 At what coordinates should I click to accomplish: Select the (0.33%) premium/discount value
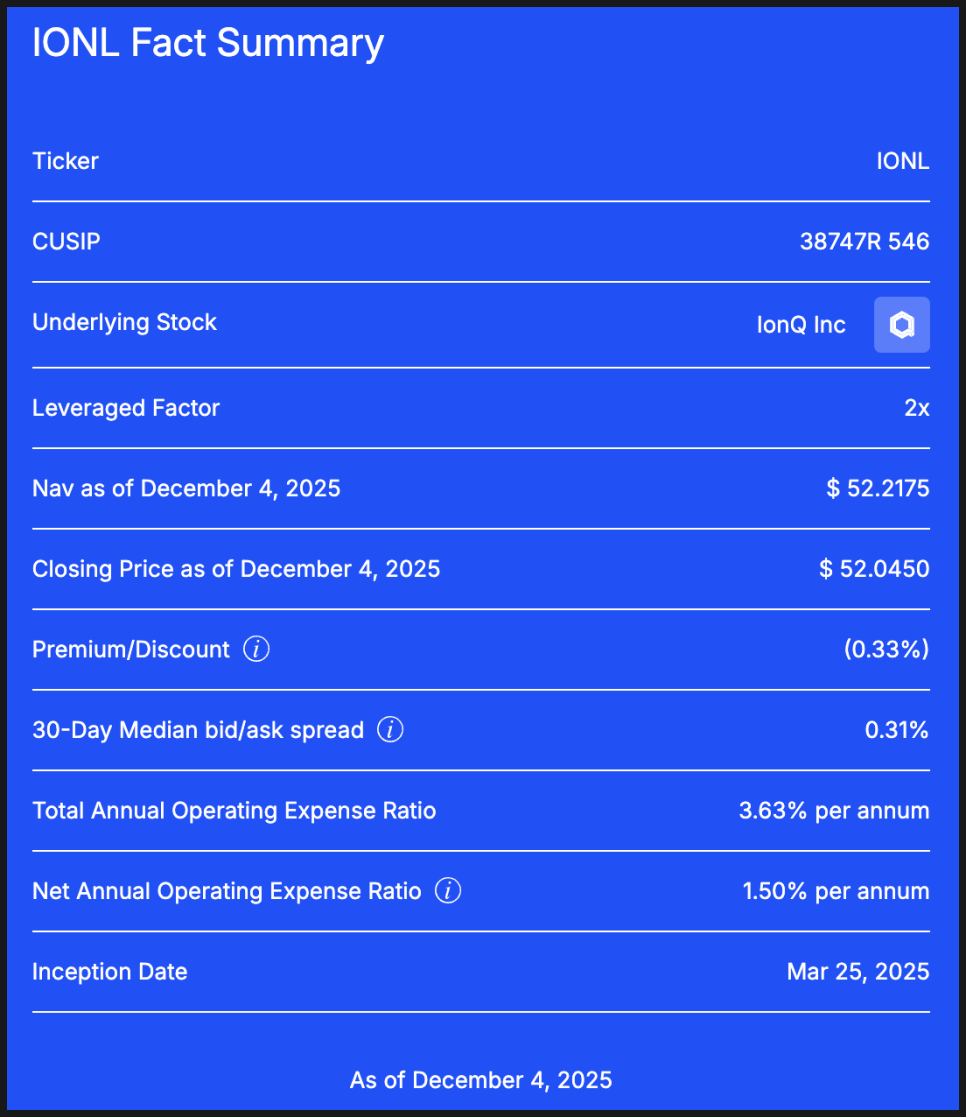point(886,650)
